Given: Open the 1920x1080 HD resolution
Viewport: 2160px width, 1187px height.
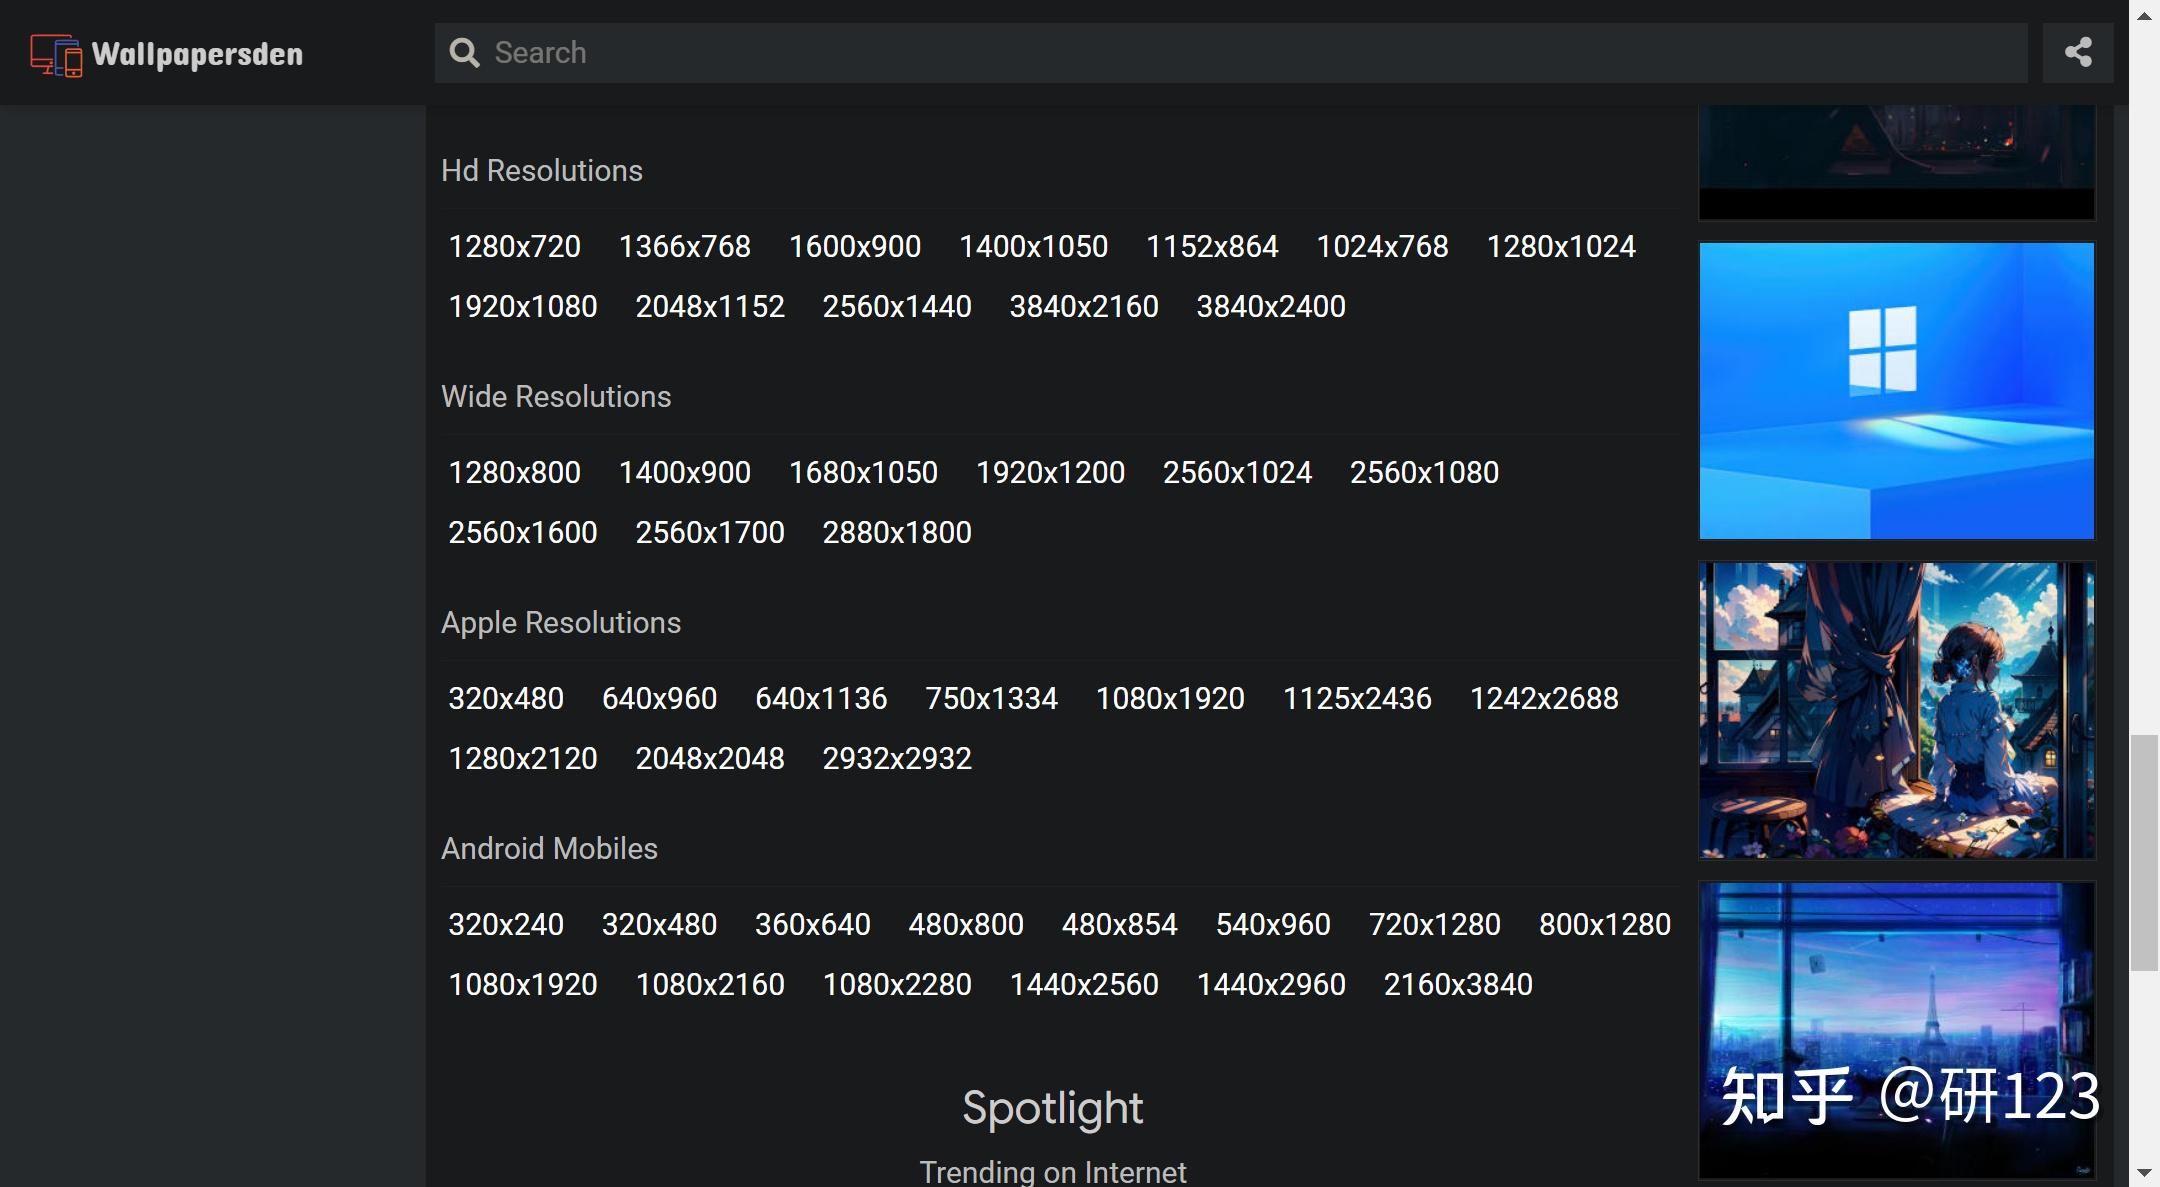Looking at the screenshot, I should pyautogui.click(x=522, y=307).
